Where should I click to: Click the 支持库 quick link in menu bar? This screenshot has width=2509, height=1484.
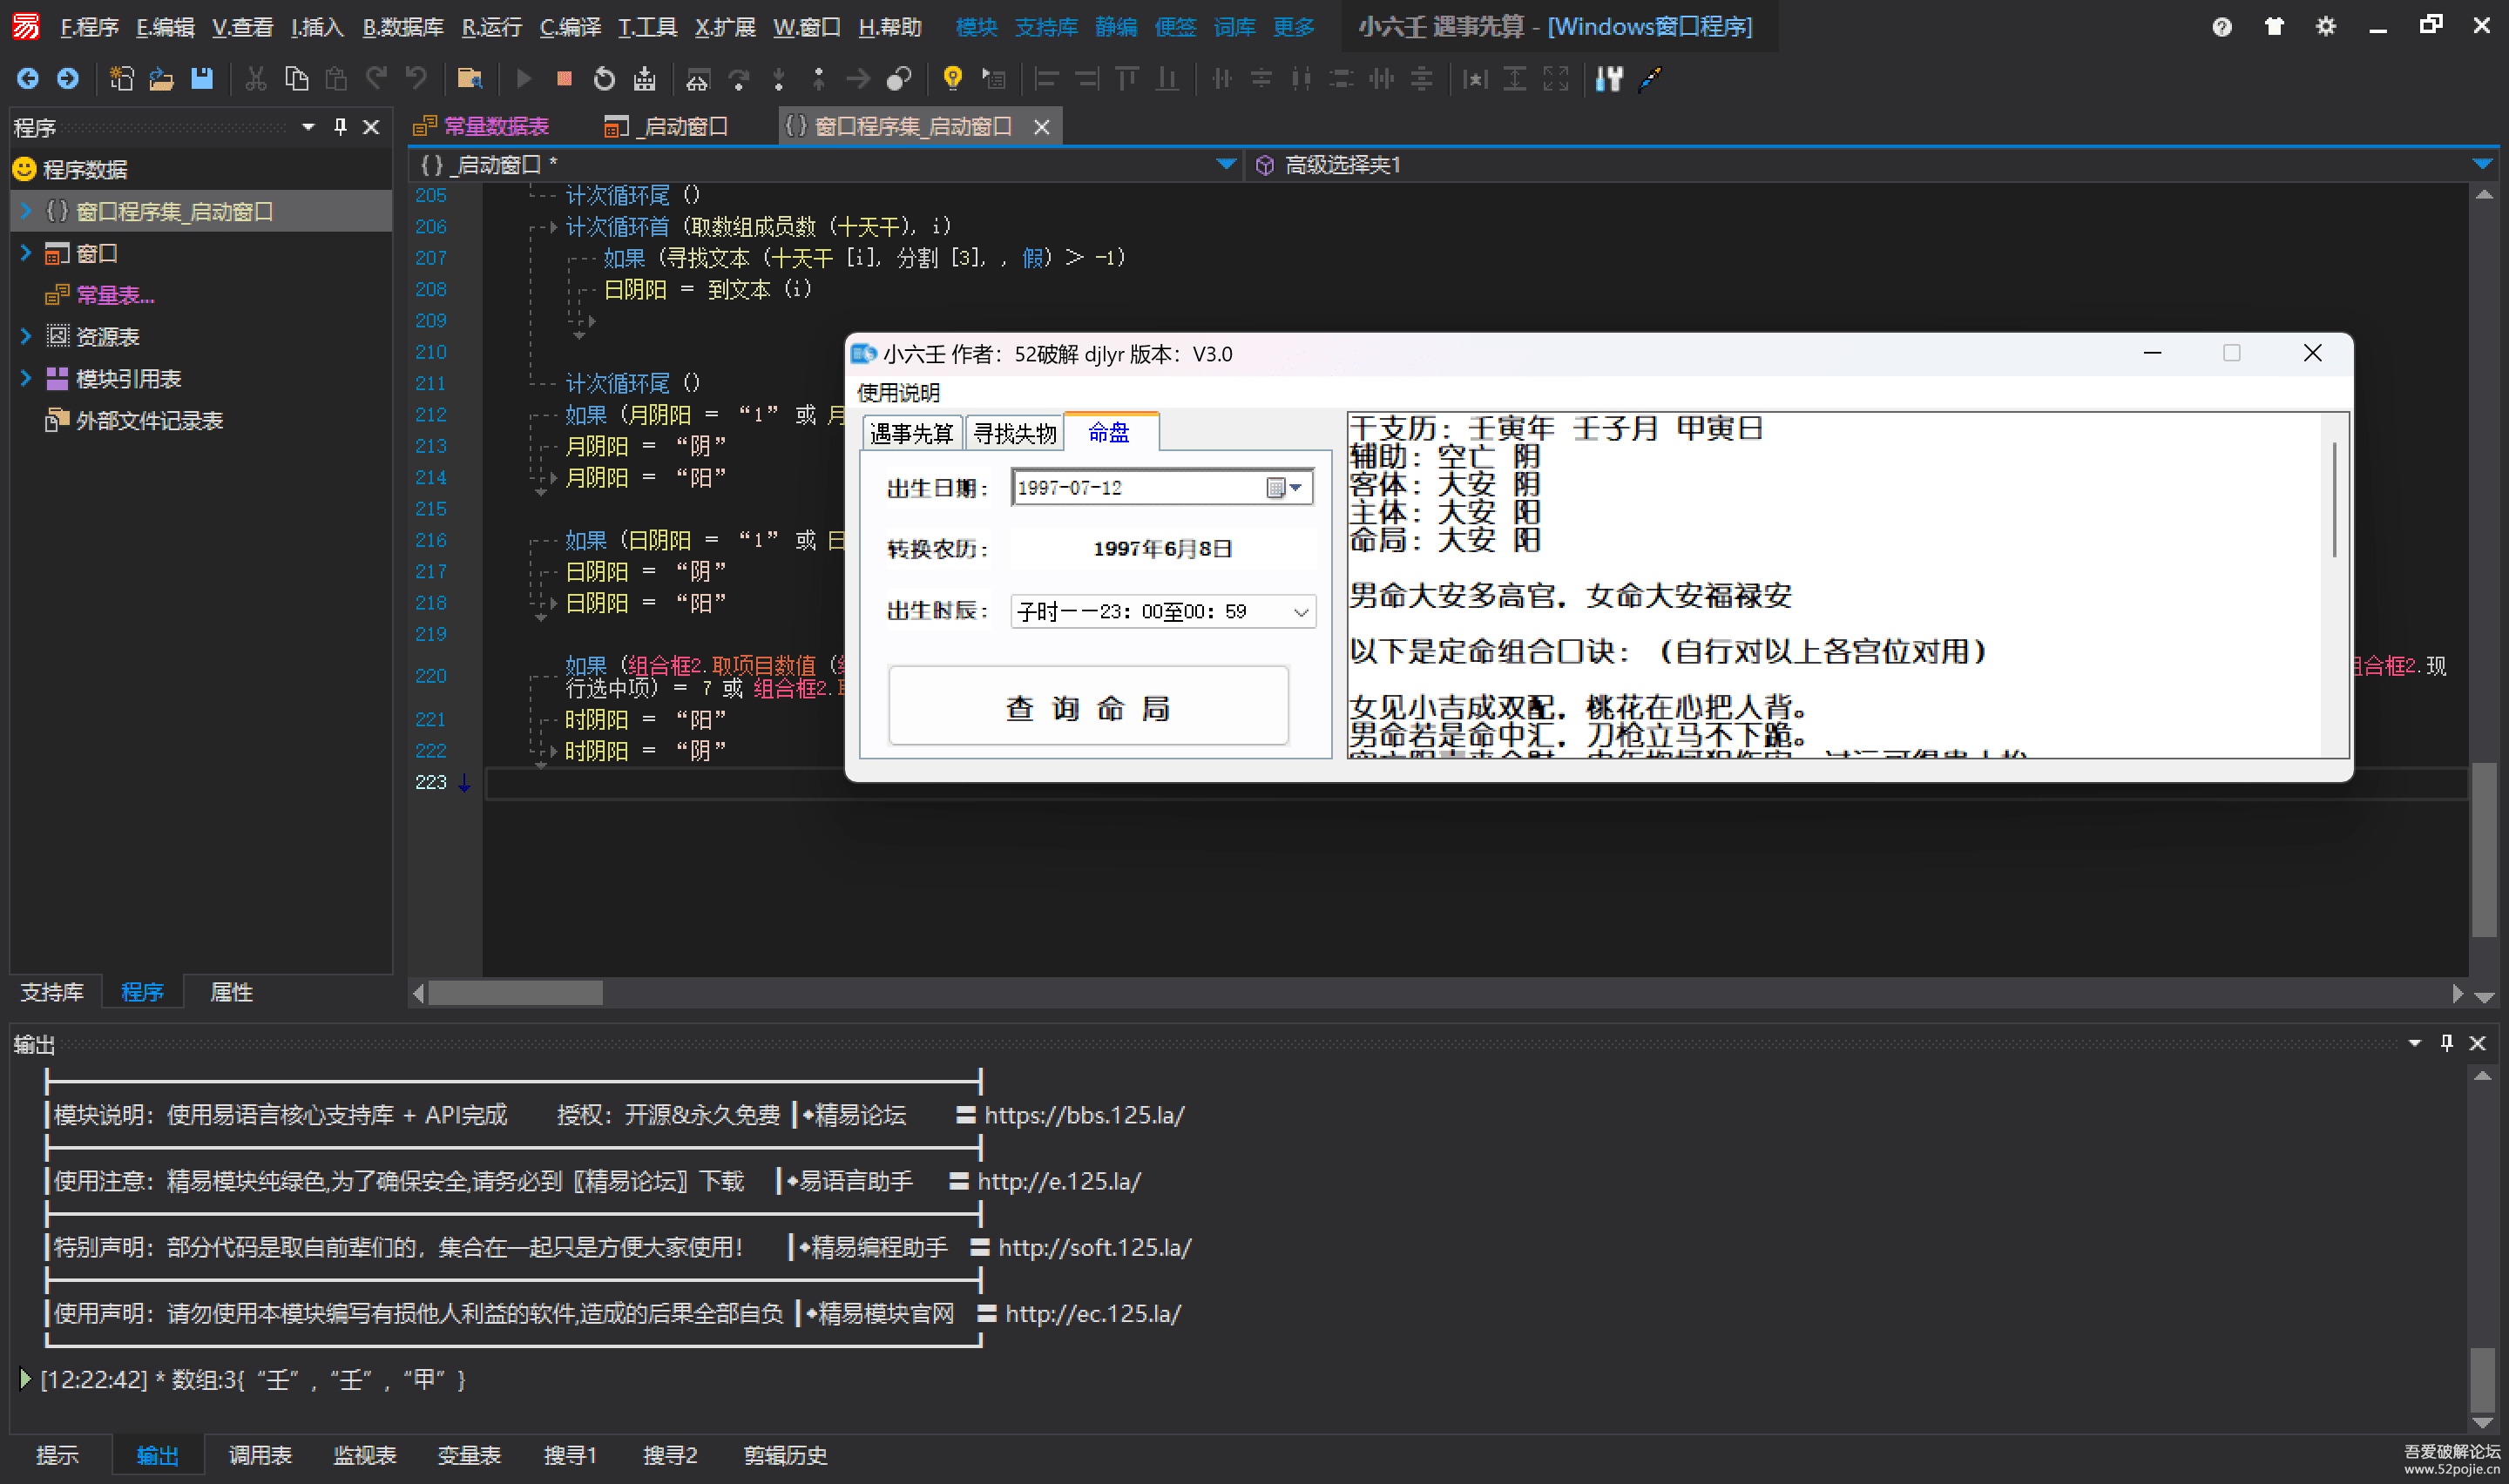1046,27
